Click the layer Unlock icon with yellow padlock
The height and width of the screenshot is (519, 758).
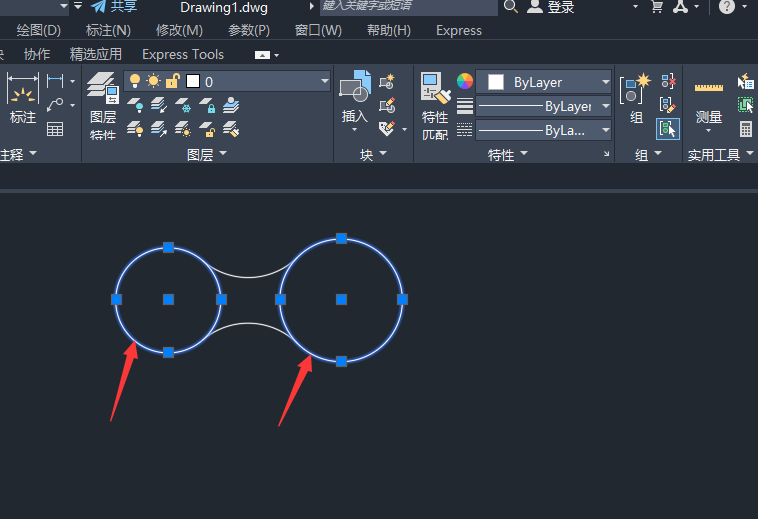point(207,129)
